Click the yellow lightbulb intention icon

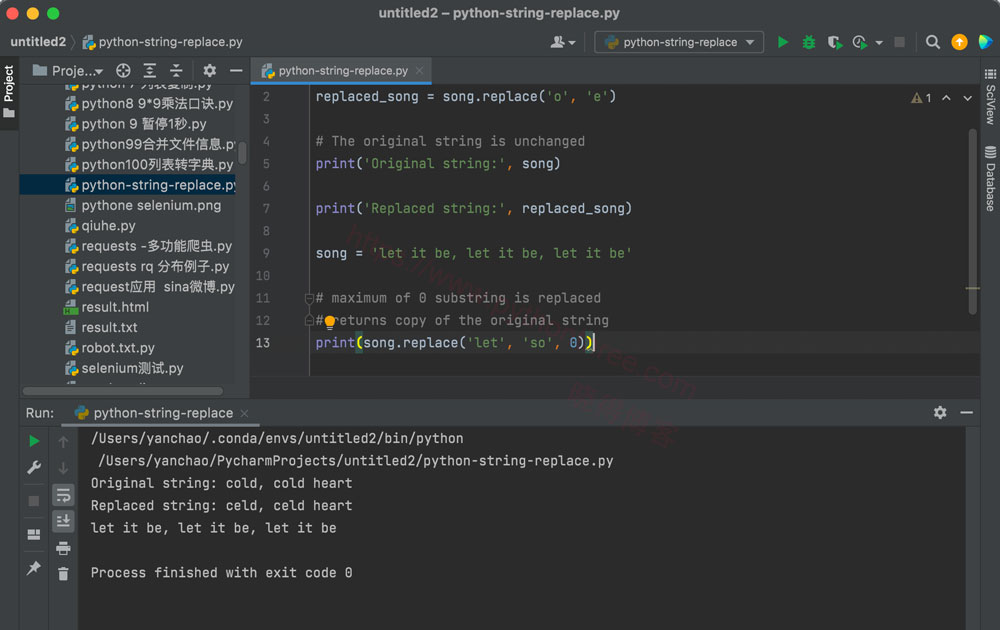click(x=330, y=321)
